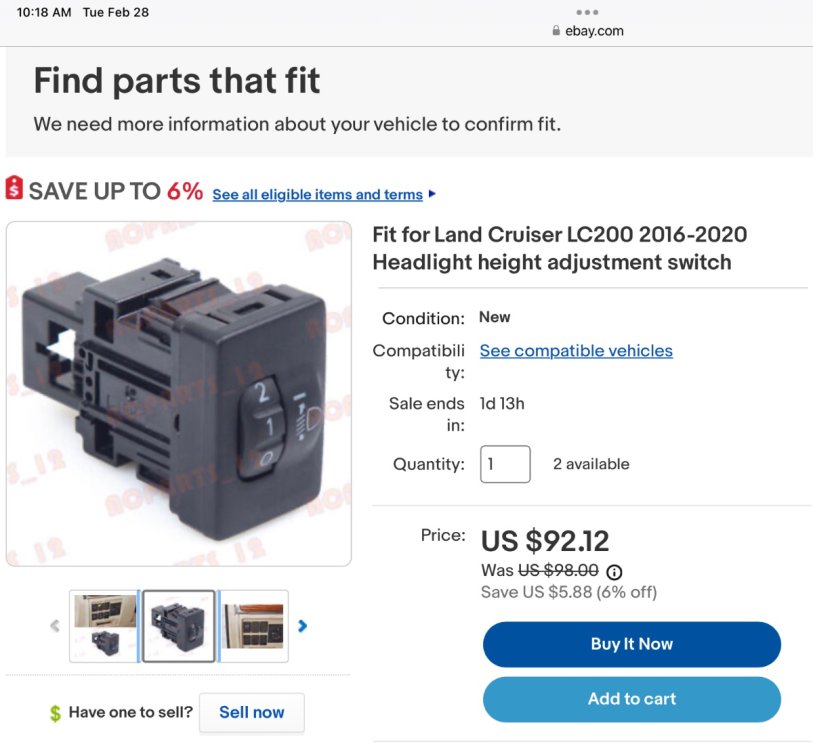Open the main headlight switch product image
The image size is (813, 750).
pyautogui.click(x=179, y=394)
